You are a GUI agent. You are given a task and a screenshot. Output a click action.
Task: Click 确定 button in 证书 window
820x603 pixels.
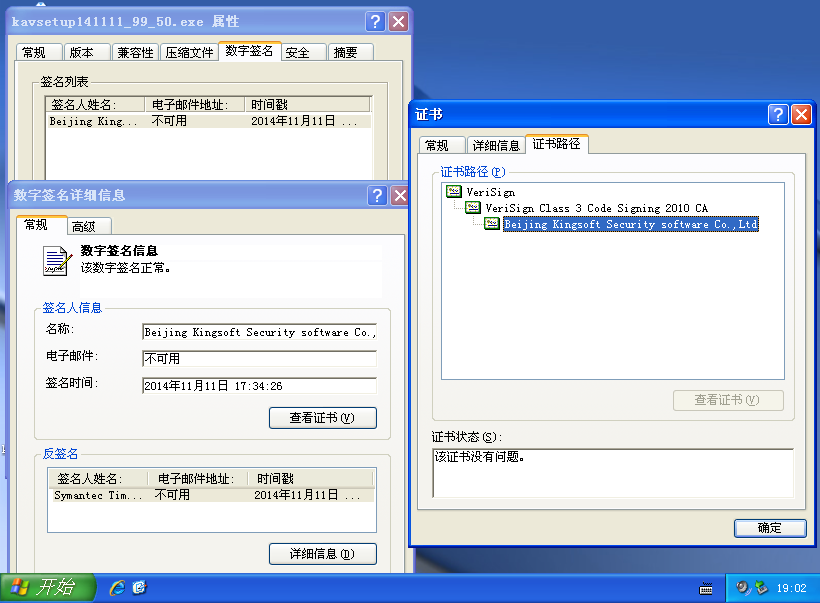coord(770,528)
